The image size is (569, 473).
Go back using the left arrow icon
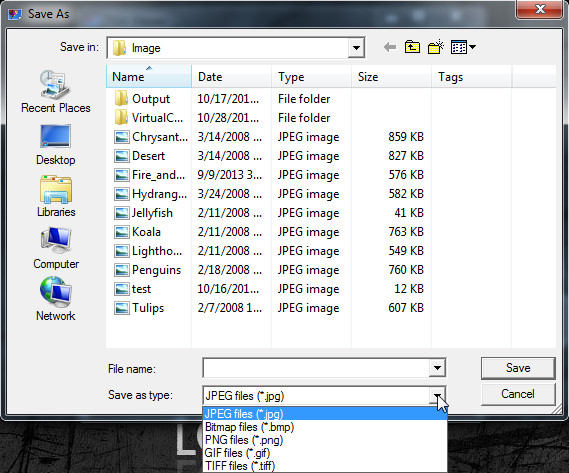(390, 47)
